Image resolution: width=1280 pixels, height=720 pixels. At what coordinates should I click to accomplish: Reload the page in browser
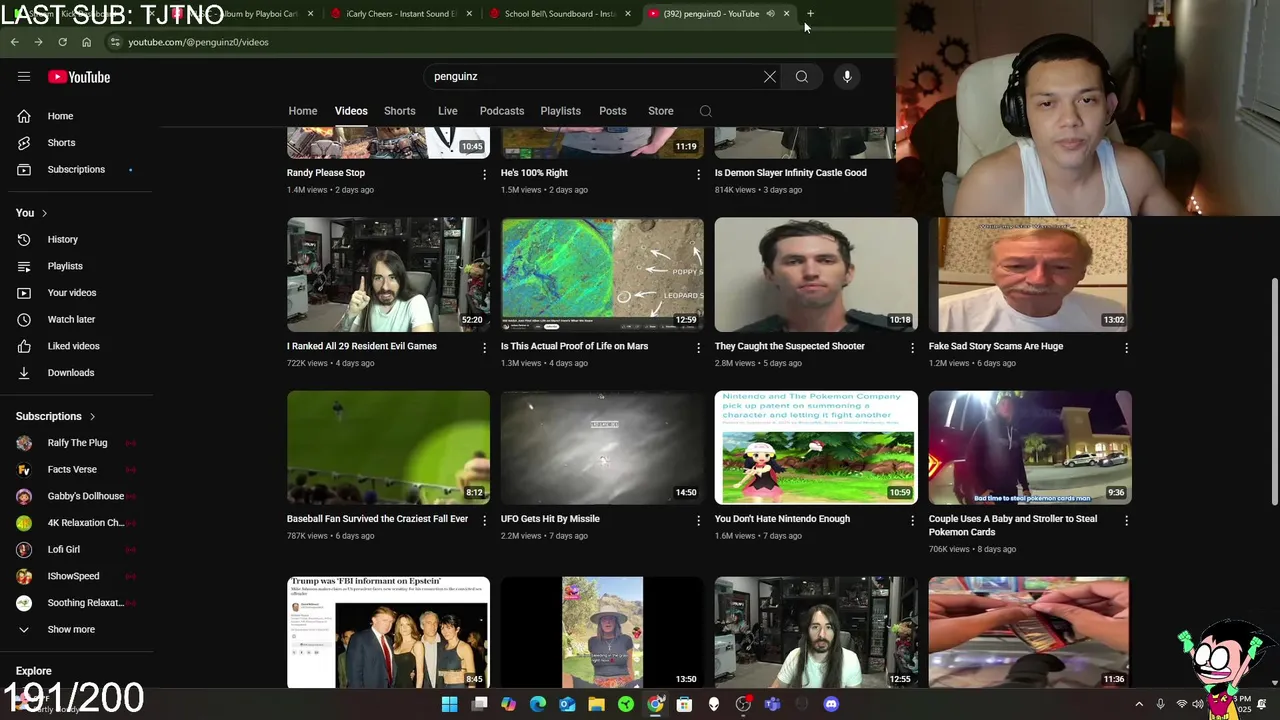62,42
